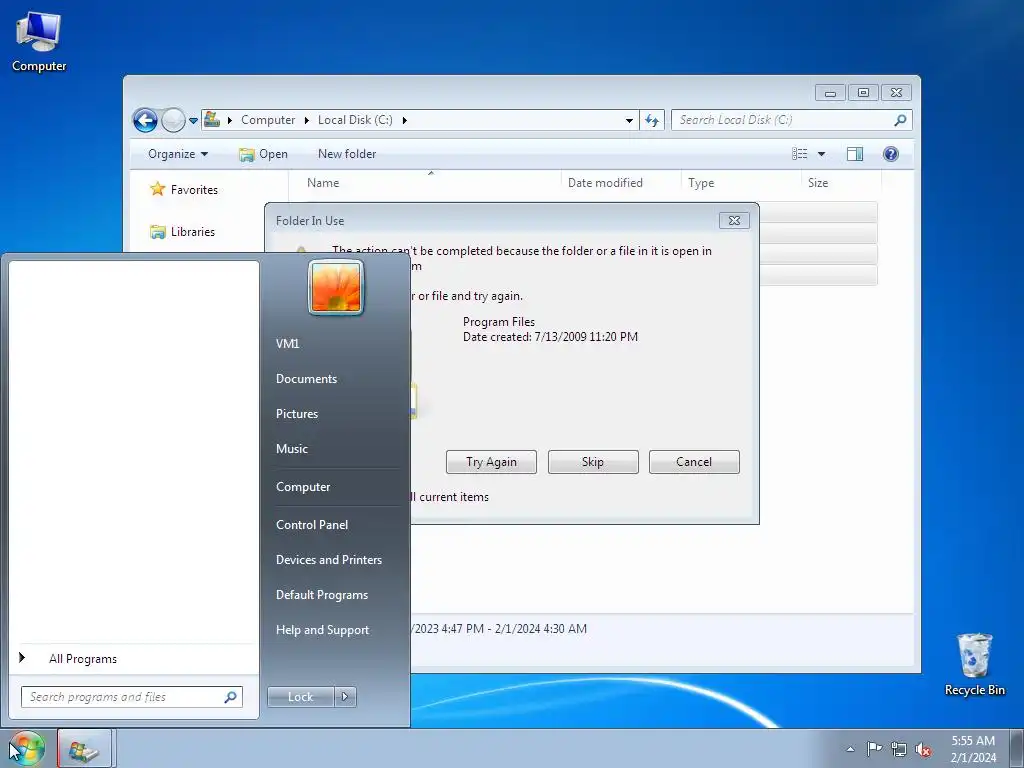This screenshot has height=768, width=1024.
Task: Sort by the Type column header
Action: [x=741, y=183]
